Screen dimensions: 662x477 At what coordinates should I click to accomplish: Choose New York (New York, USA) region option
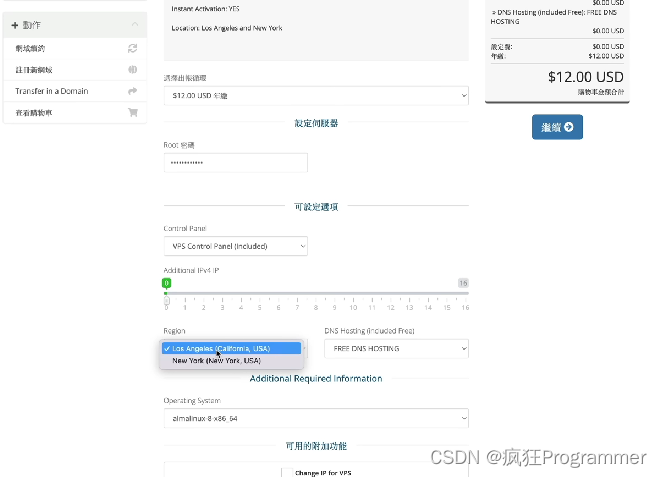coord(216,360)
